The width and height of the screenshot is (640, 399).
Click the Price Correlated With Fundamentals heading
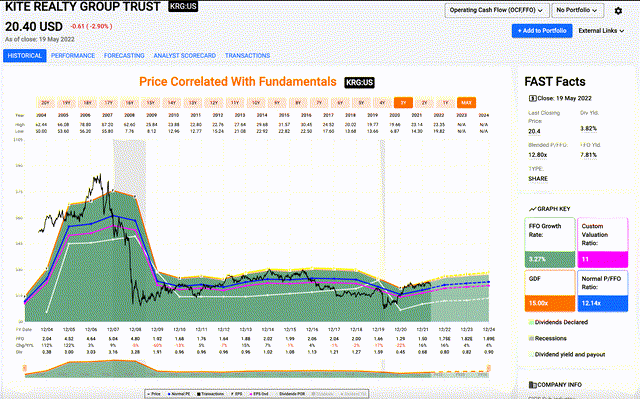pos(238,82)
